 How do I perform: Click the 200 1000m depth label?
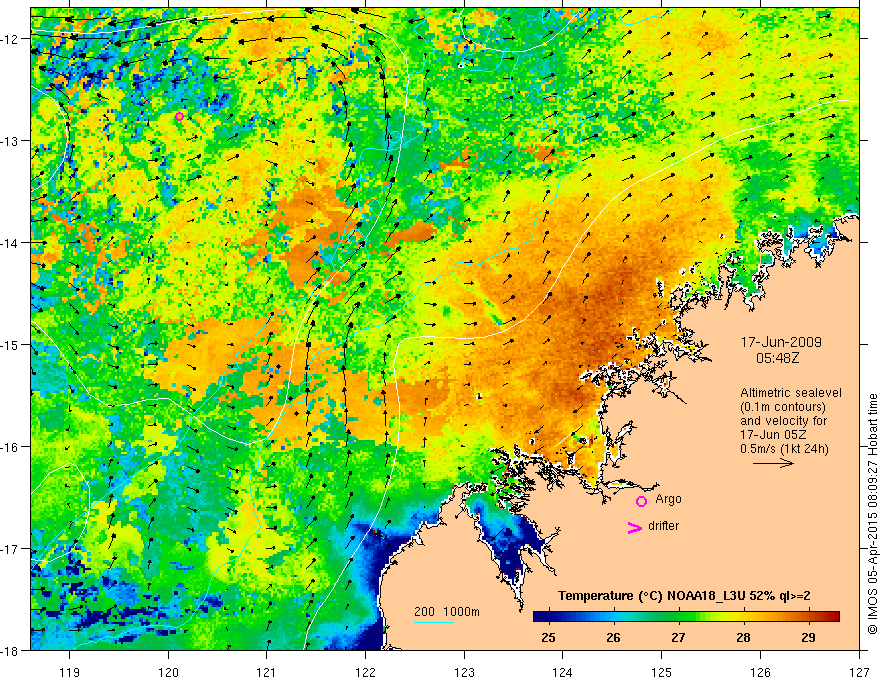coord(447,612)
